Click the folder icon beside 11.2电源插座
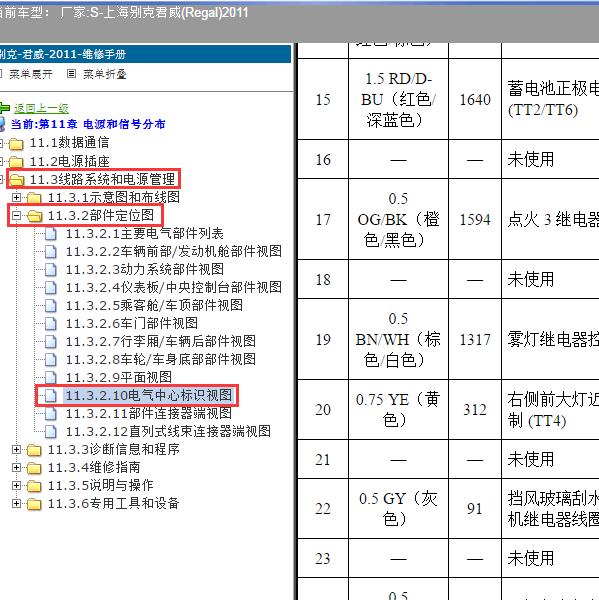The width and height of the screenshot is (599, 600). click(x=16, y=162)
